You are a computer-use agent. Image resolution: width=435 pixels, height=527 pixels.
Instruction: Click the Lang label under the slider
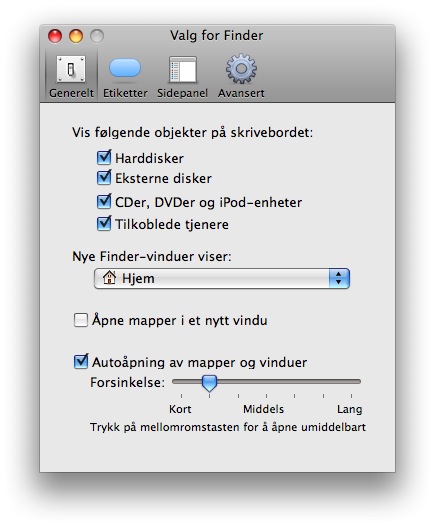coord(350,409)
